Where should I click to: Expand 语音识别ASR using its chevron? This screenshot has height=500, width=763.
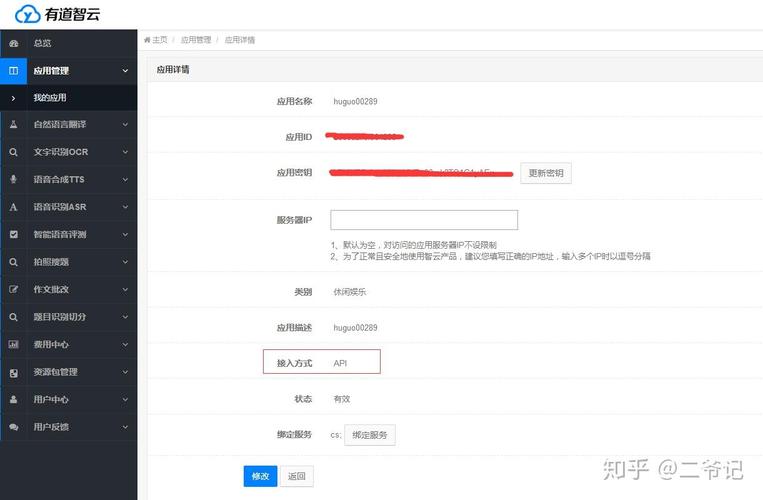click(125, 207)
